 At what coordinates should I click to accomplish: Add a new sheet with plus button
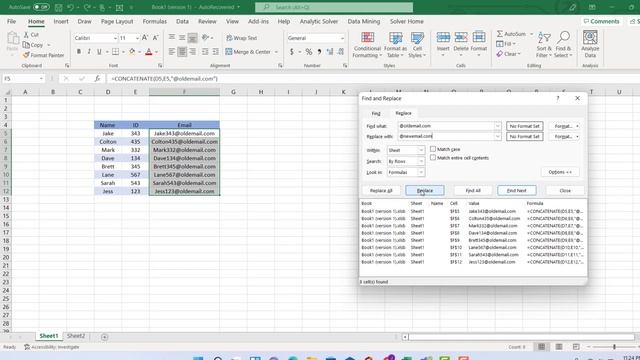[x=104, y=337]
